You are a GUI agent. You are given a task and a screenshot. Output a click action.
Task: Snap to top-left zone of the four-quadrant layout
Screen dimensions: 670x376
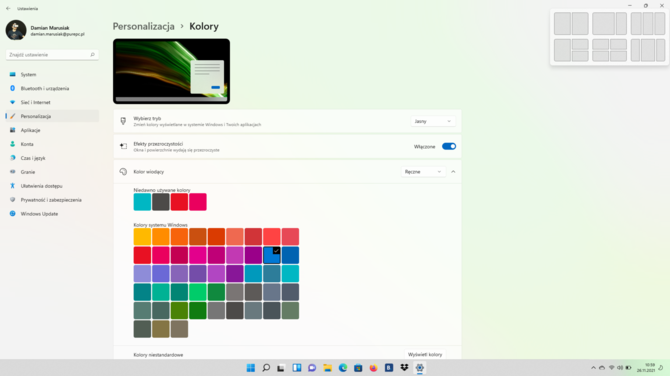click(x=600, y=44)
